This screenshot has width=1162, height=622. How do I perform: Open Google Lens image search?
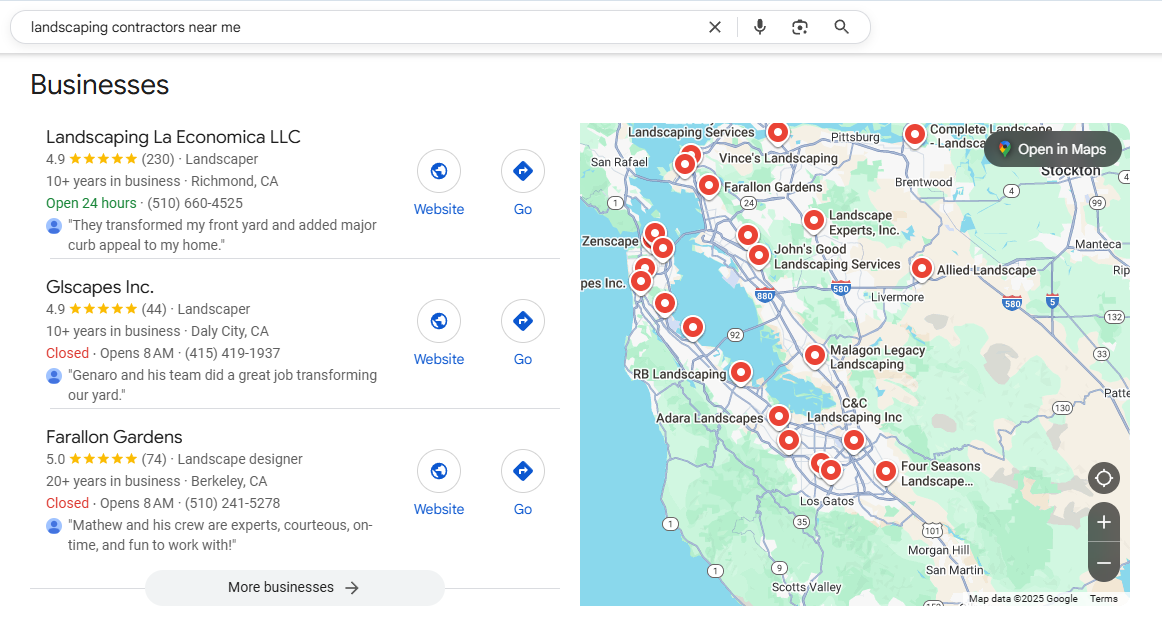[800, 27]
